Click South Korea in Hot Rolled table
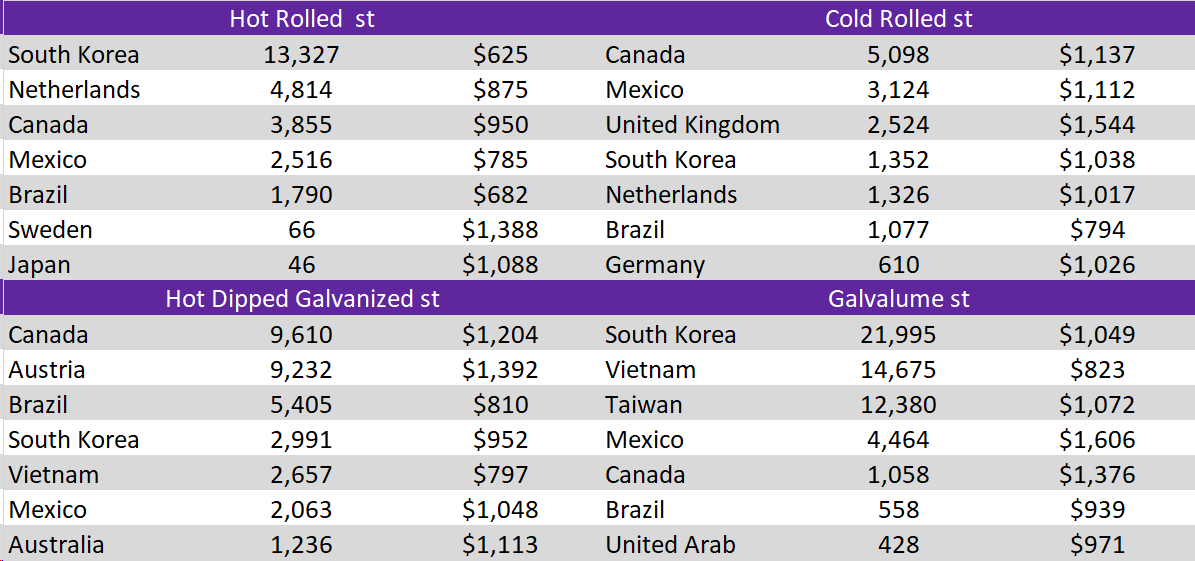 (x=74, y=55)
